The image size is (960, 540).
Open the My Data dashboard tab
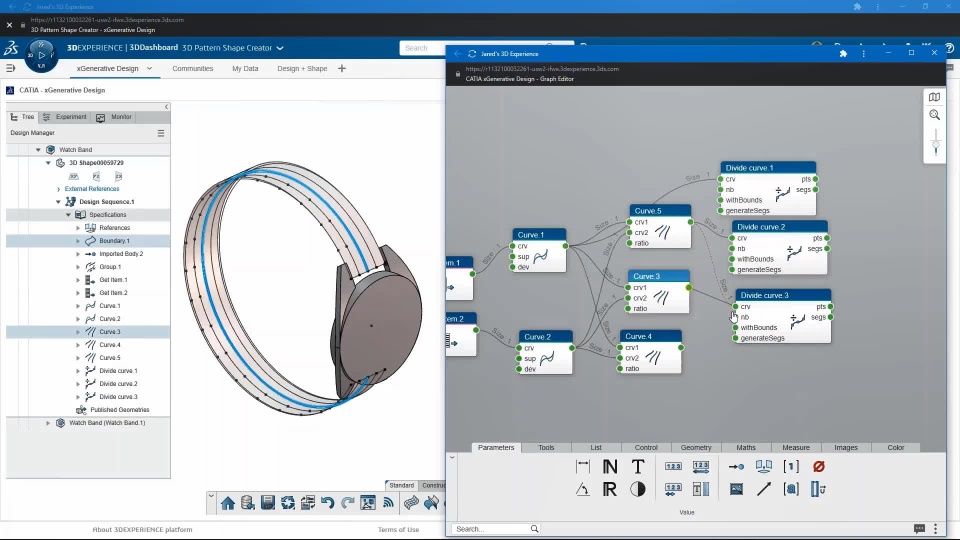(245, 69)
